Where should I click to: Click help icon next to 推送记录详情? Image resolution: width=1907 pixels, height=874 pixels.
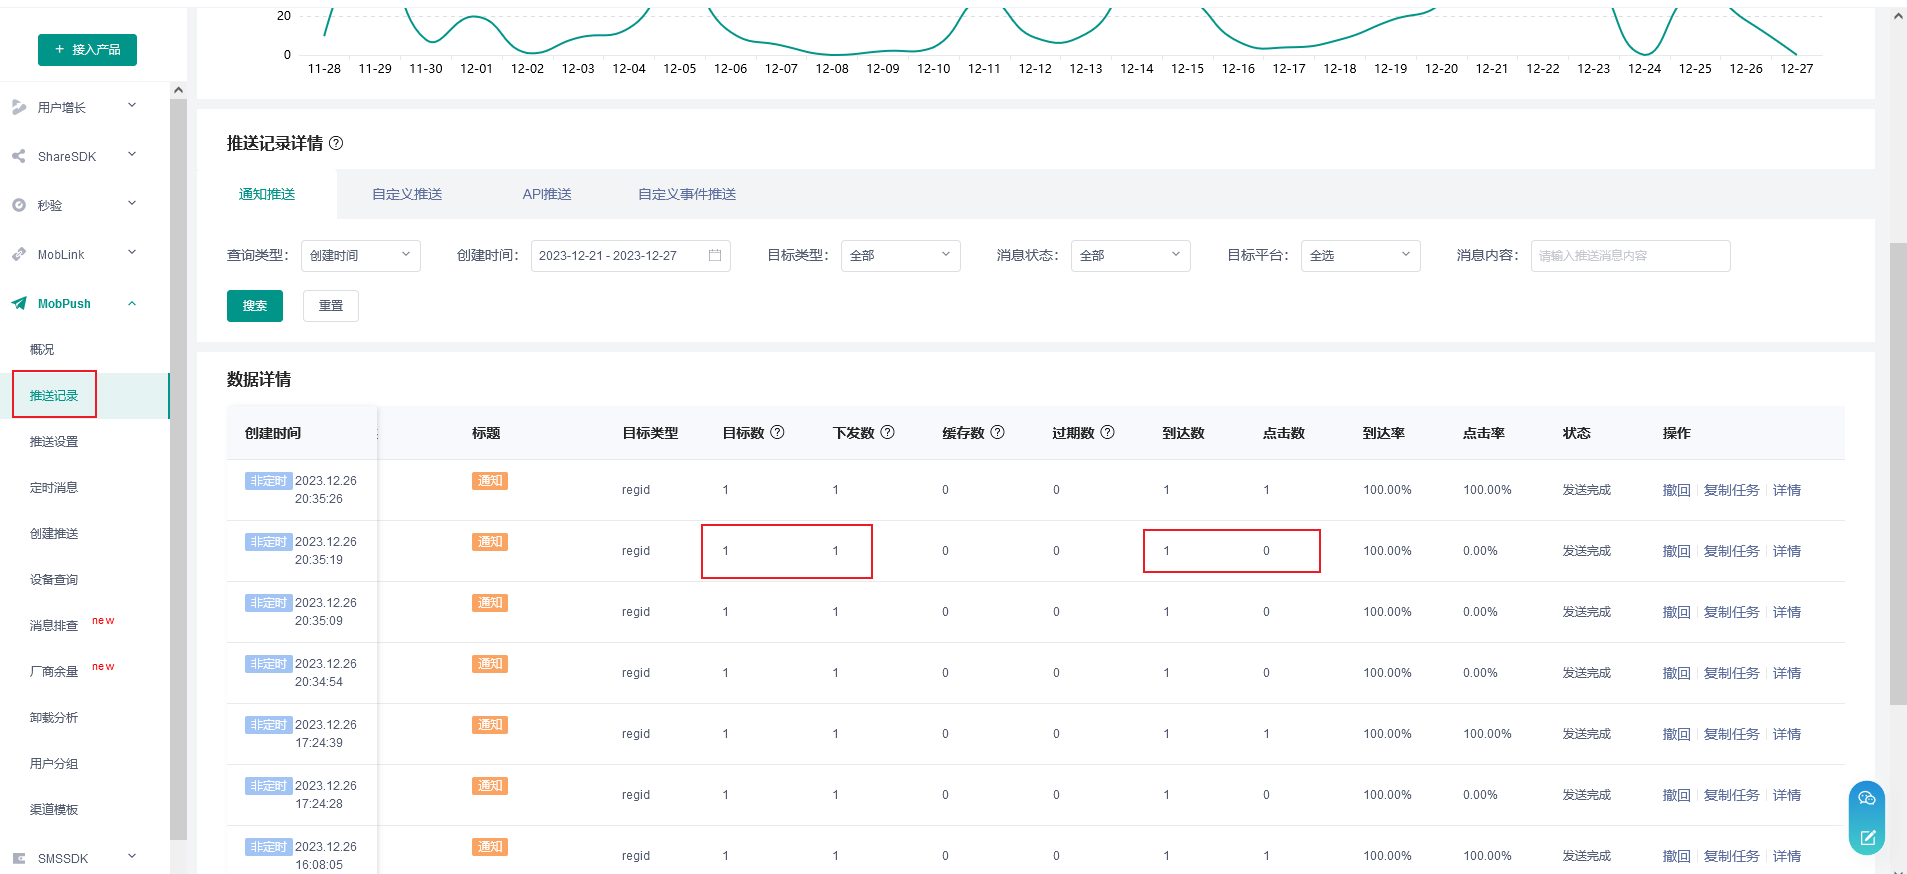[336, 143]
